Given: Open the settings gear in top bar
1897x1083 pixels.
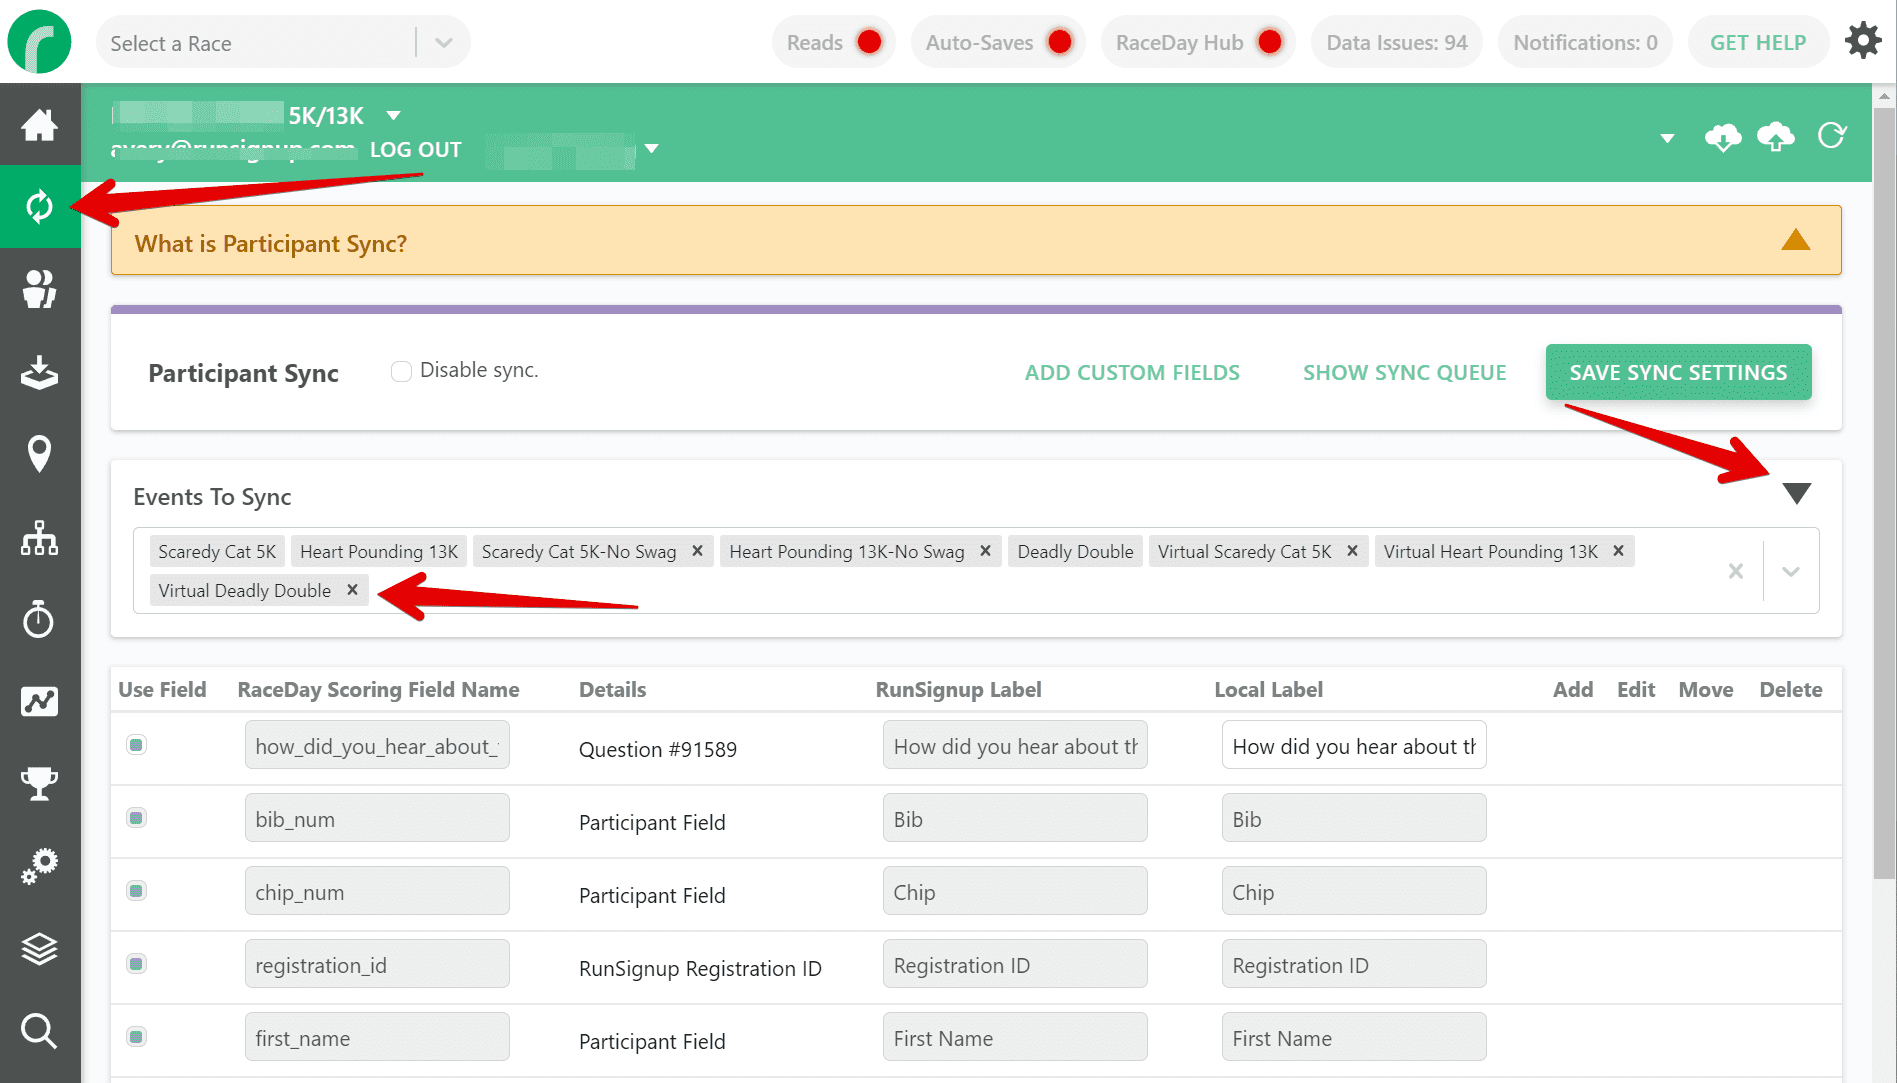Looking at the screenshot, I should click(x=1863, y=41).
